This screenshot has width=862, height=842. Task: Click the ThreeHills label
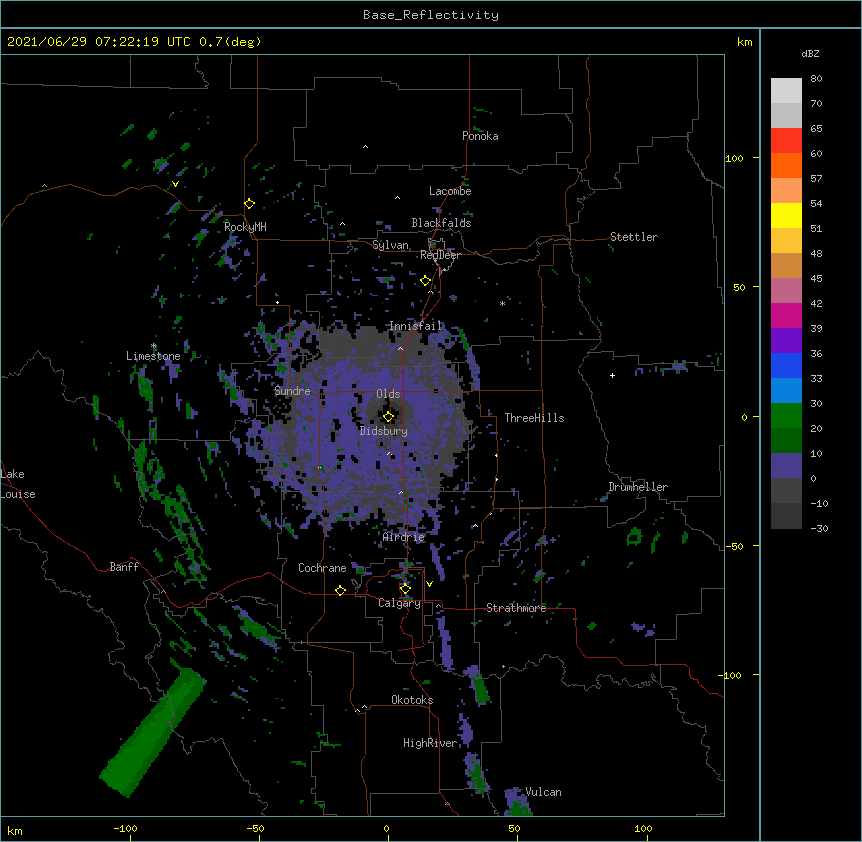click(534, 418)
